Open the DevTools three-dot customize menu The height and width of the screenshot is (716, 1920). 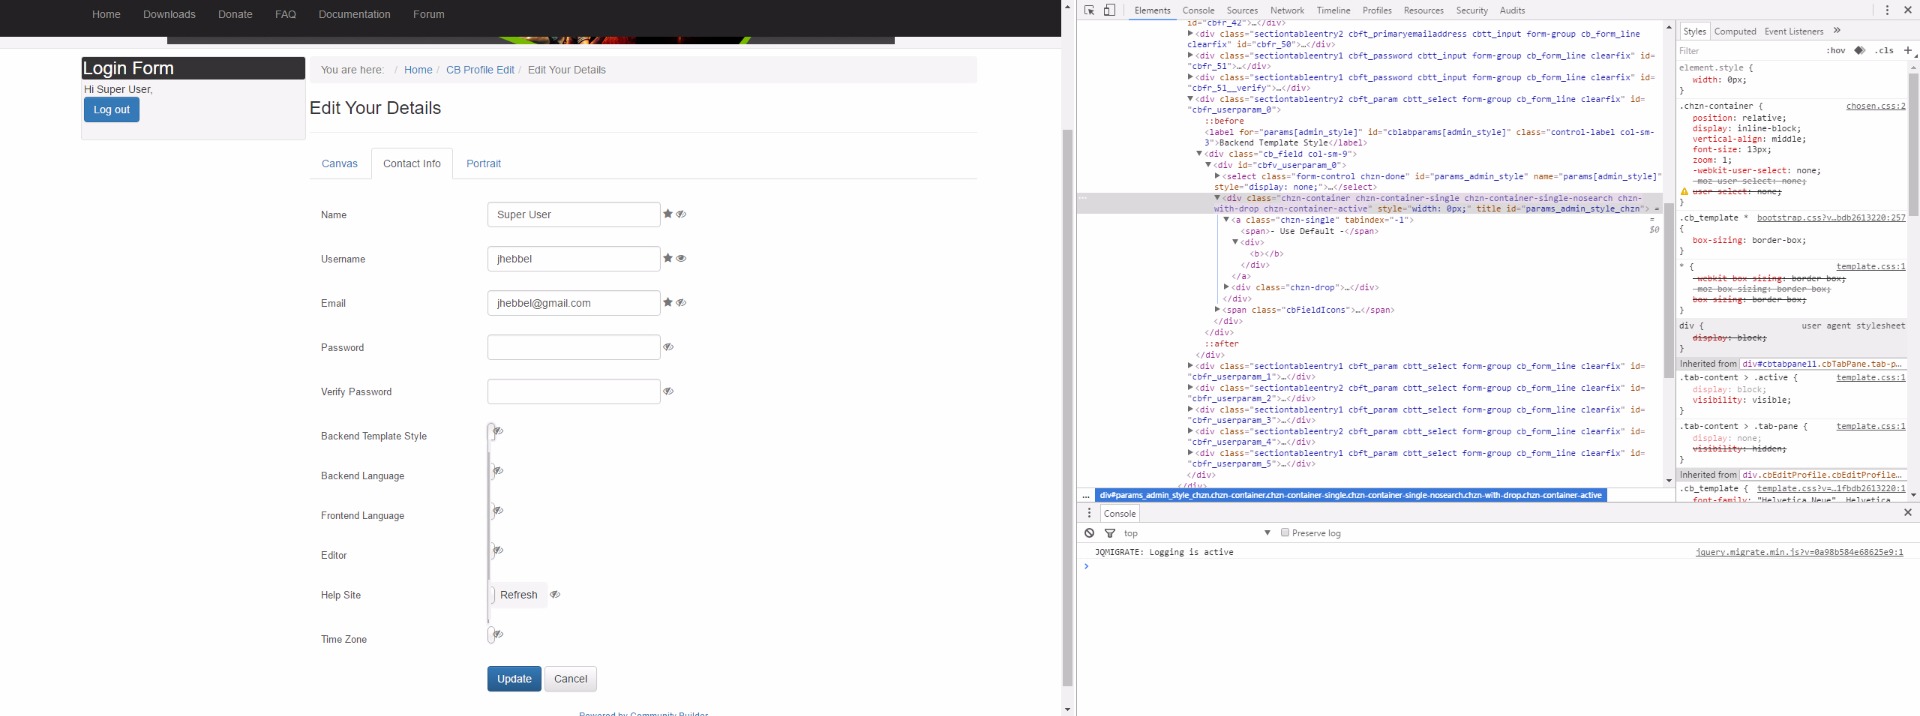1887,10
